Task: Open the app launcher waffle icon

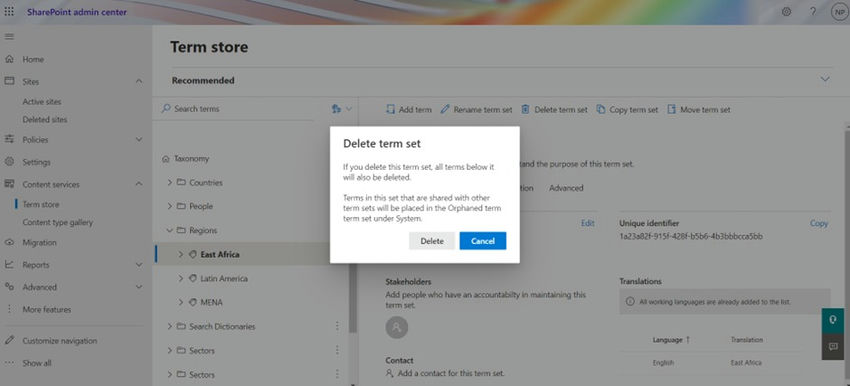Action: click(9, 11)
